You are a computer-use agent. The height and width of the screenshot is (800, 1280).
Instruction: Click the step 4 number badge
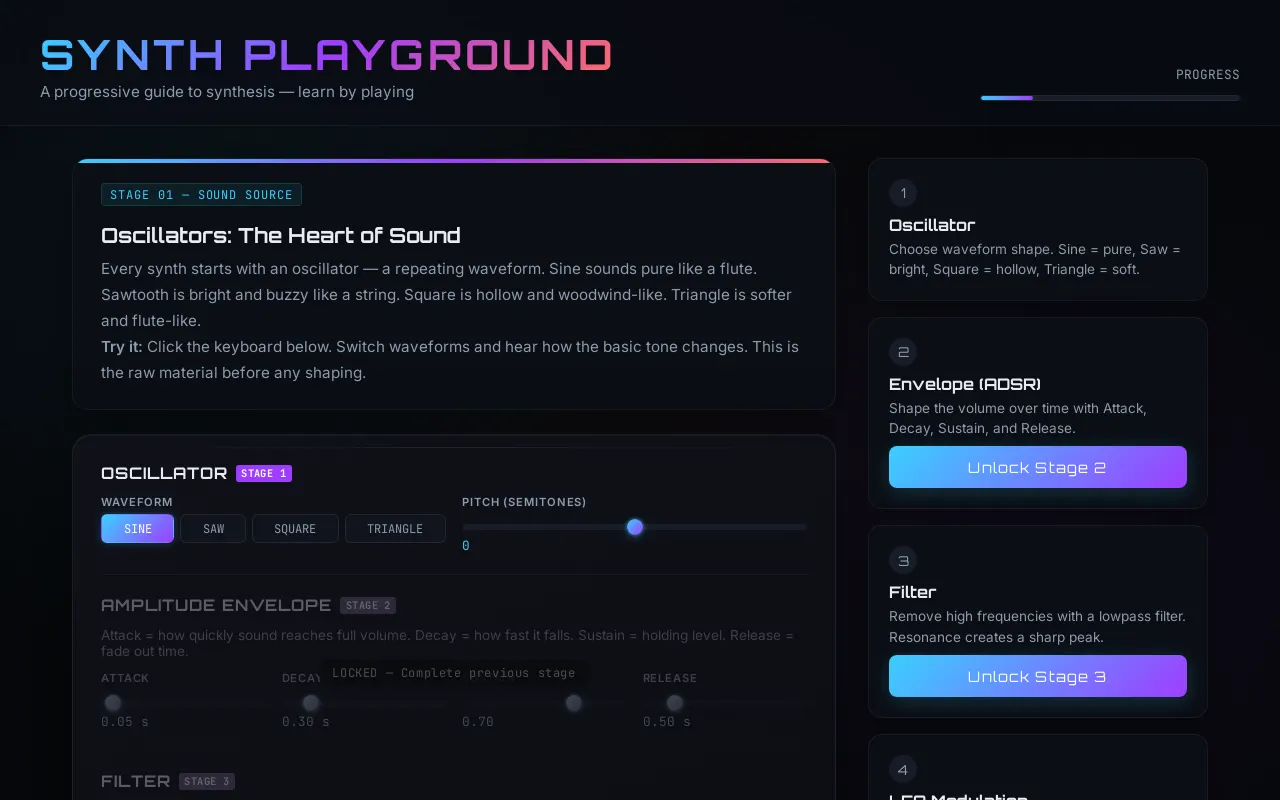[x=903, y=769]
